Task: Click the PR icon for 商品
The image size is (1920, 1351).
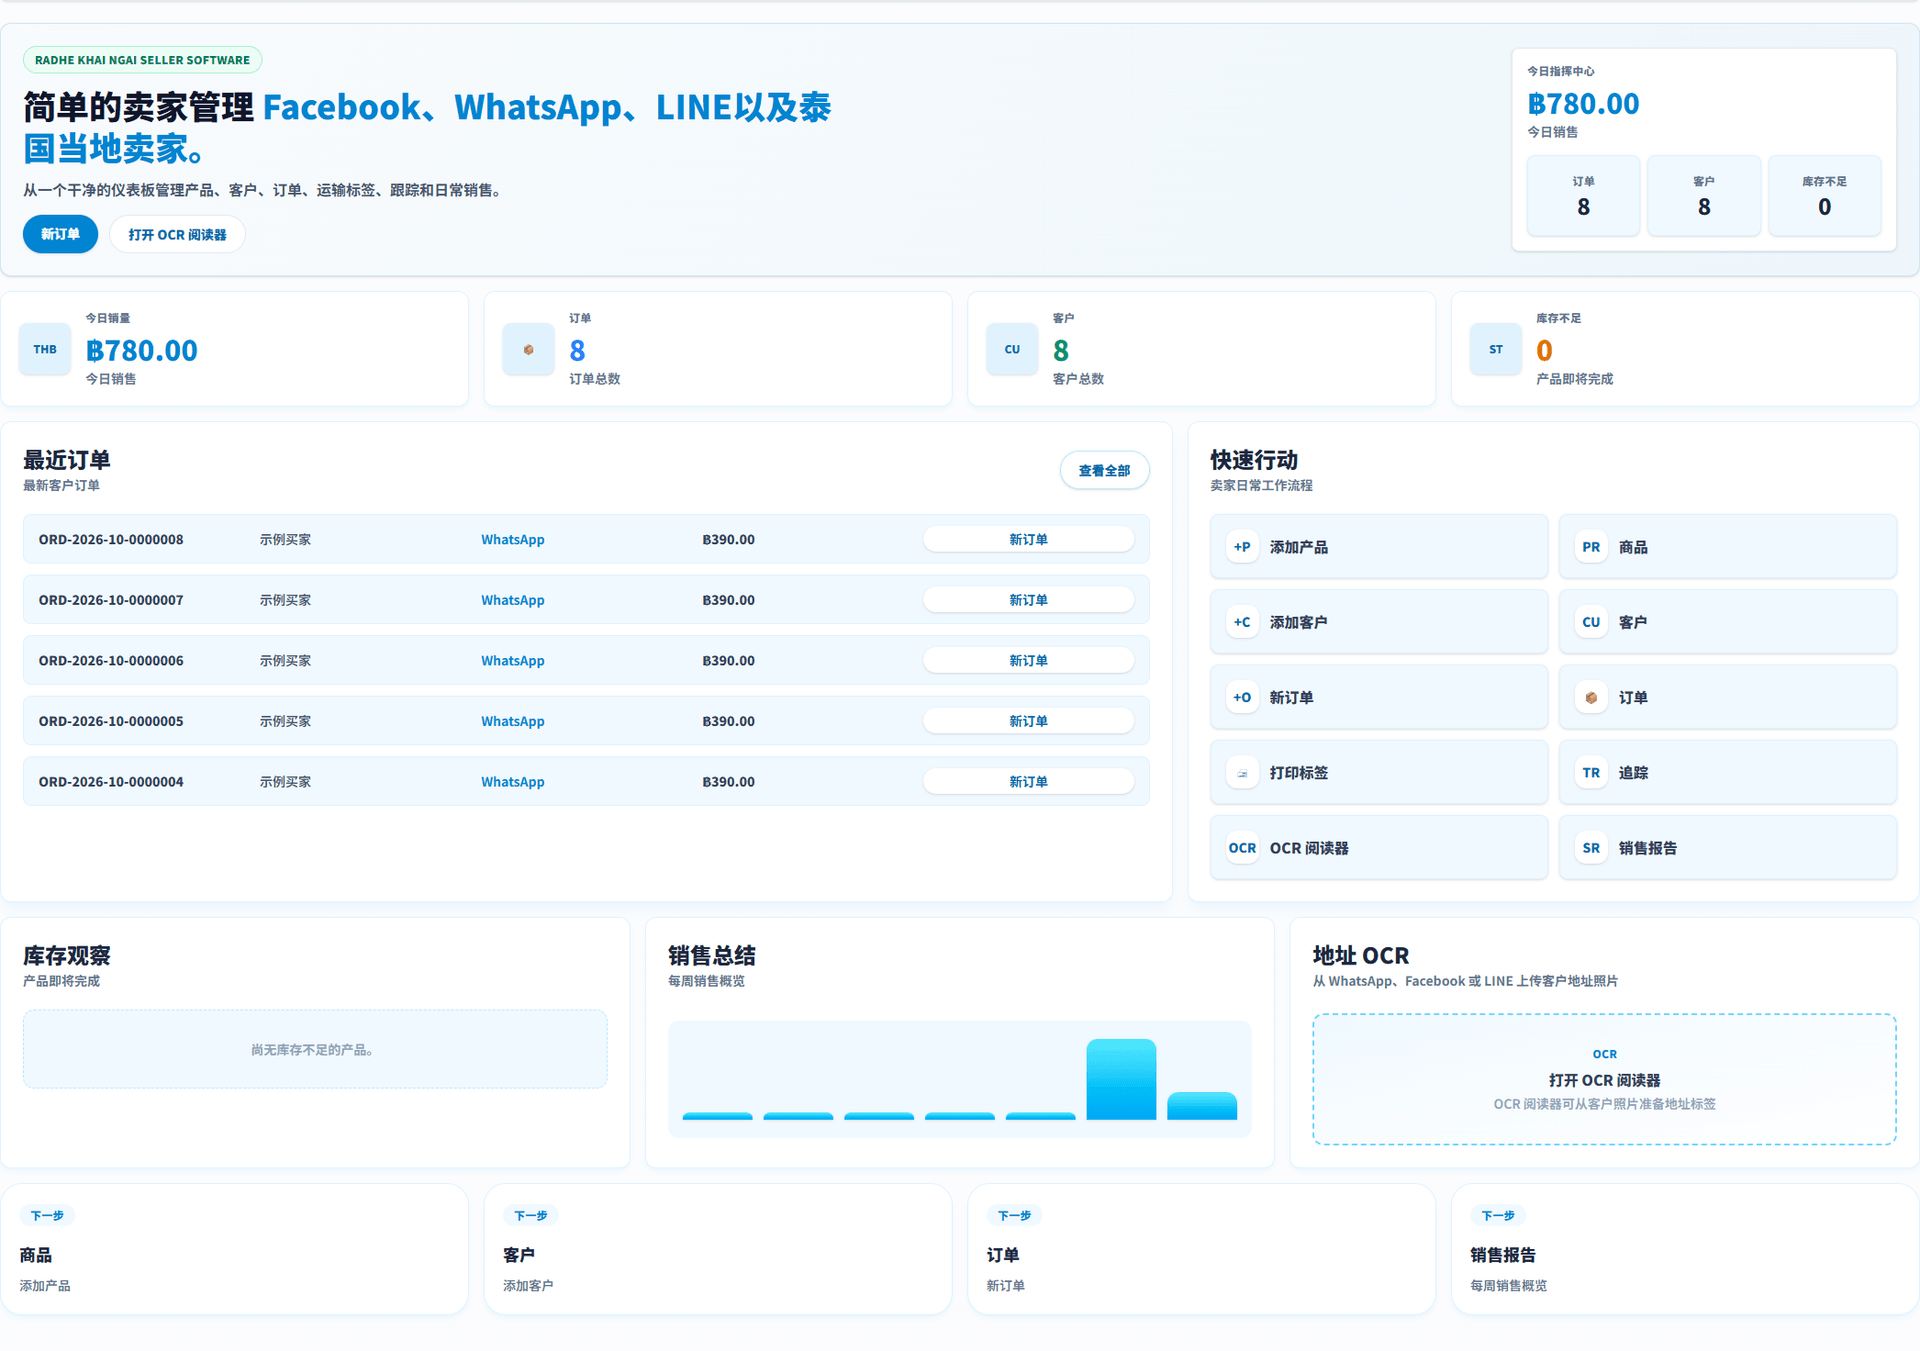Action: (1591, 547)
